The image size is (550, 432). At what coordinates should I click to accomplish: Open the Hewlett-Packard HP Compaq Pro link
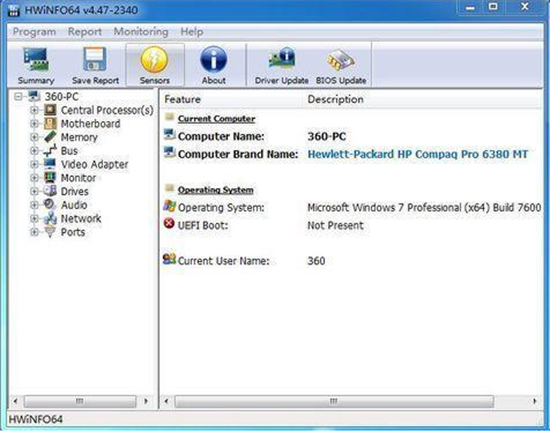(418, 154)
